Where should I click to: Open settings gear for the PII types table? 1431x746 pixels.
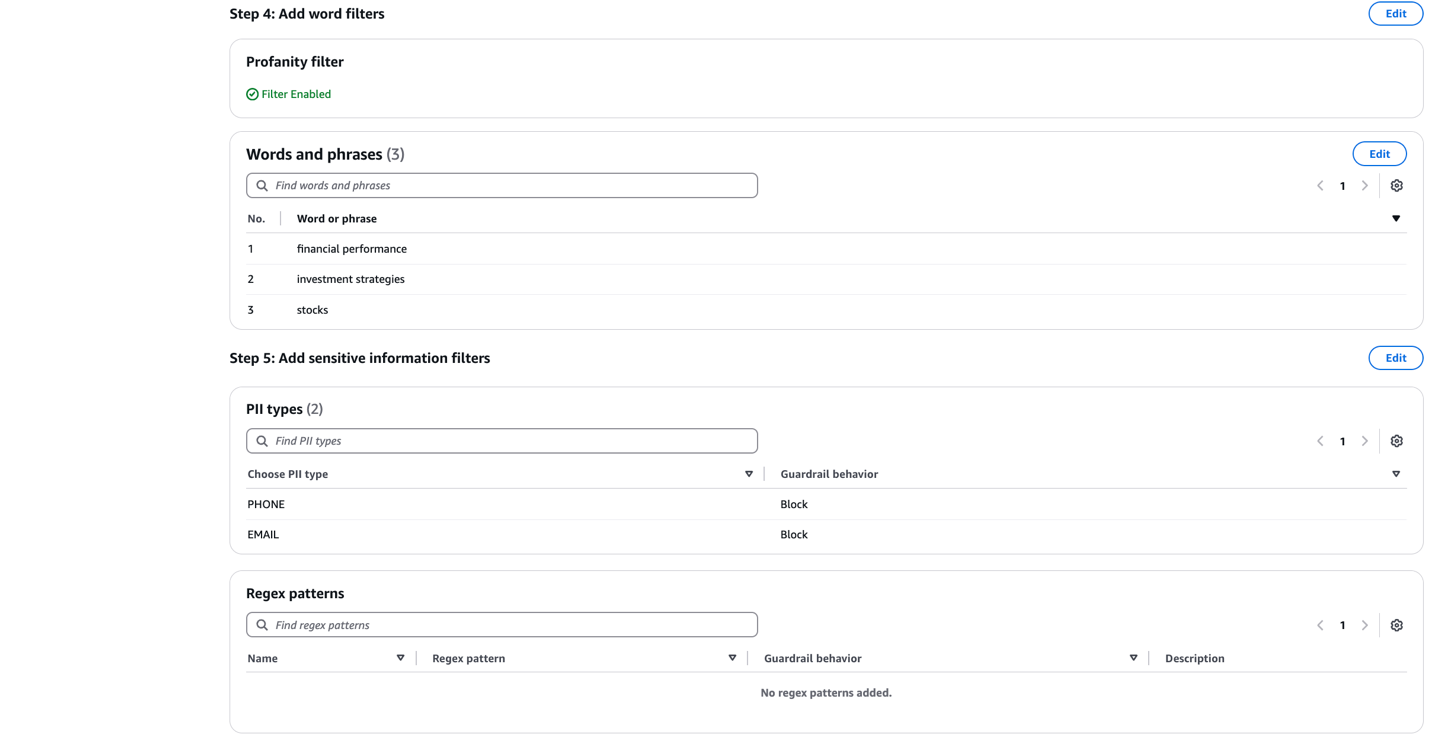[1396, 440]
